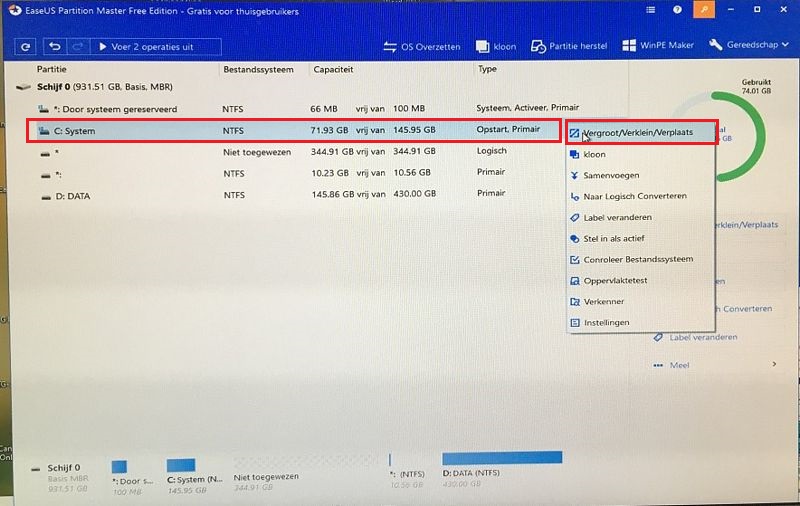Click the Type column header
The image size is (800, 506).
pos(487,69)
